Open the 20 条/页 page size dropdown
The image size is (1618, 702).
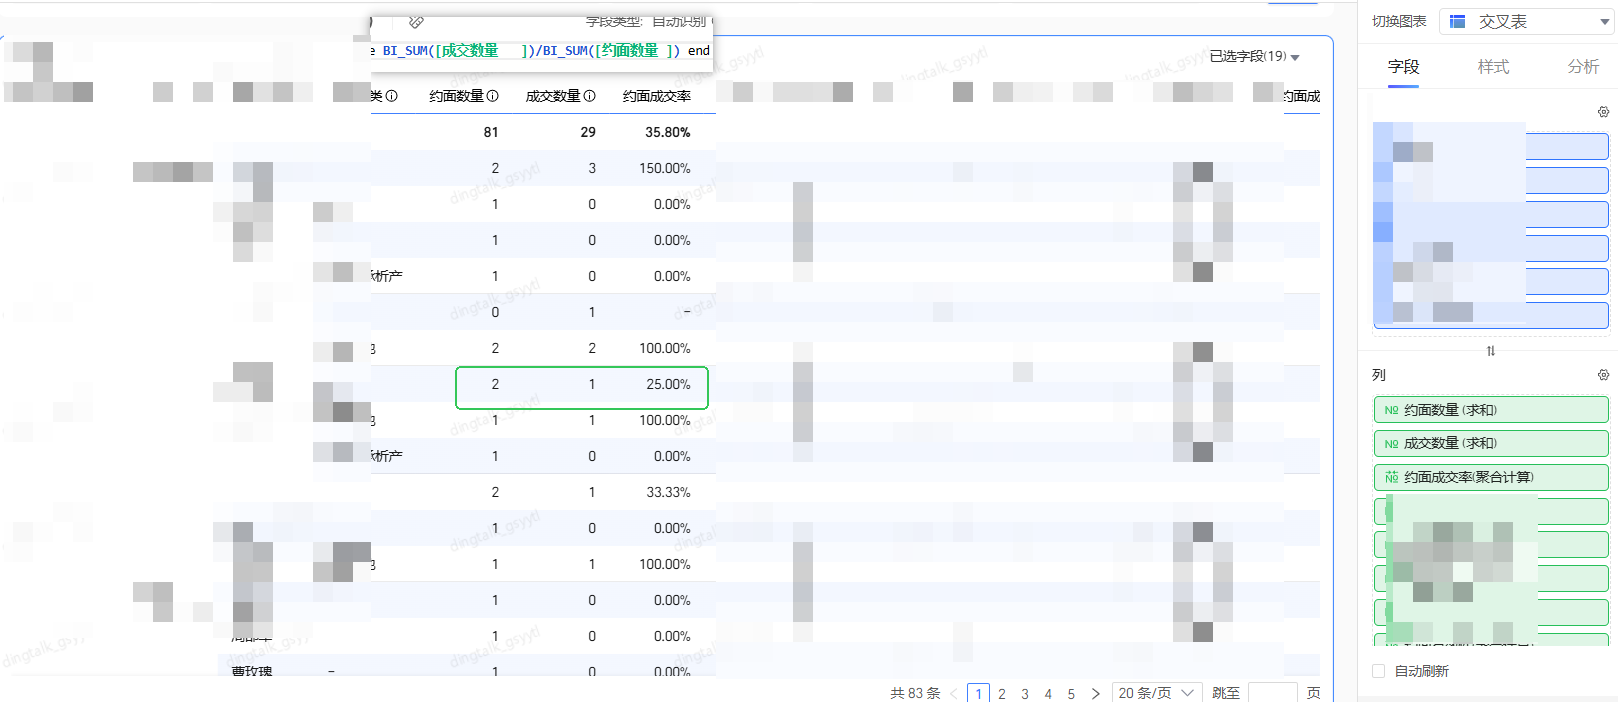pyautogui.click(x=1155, y=693)
